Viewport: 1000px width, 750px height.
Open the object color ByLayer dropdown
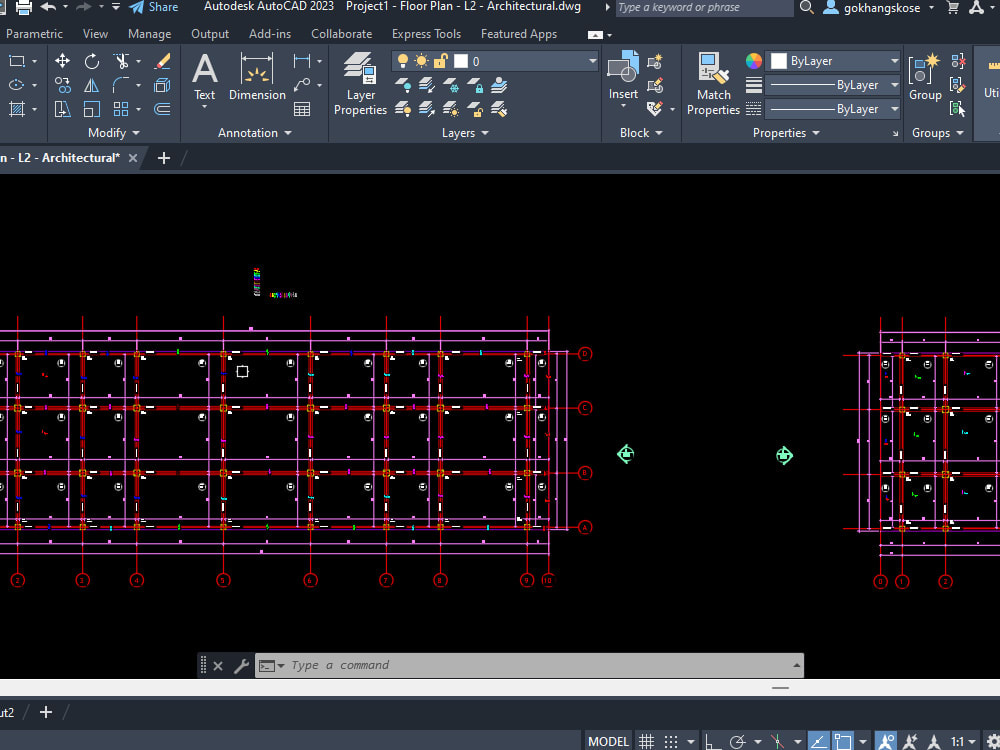(892, 60)
